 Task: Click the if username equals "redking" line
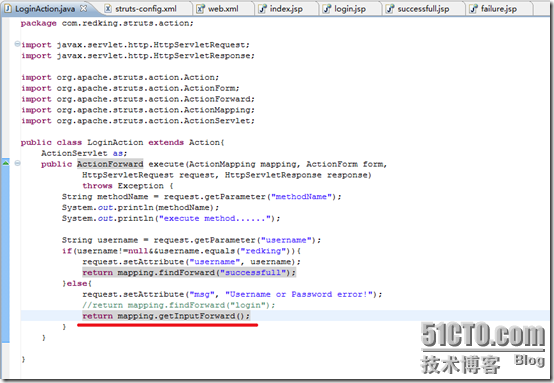click(x=182, y=251)
